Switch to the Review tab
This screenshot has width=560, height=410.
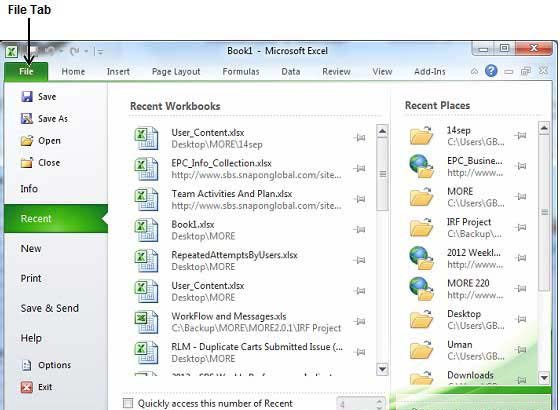click(336, 71)
